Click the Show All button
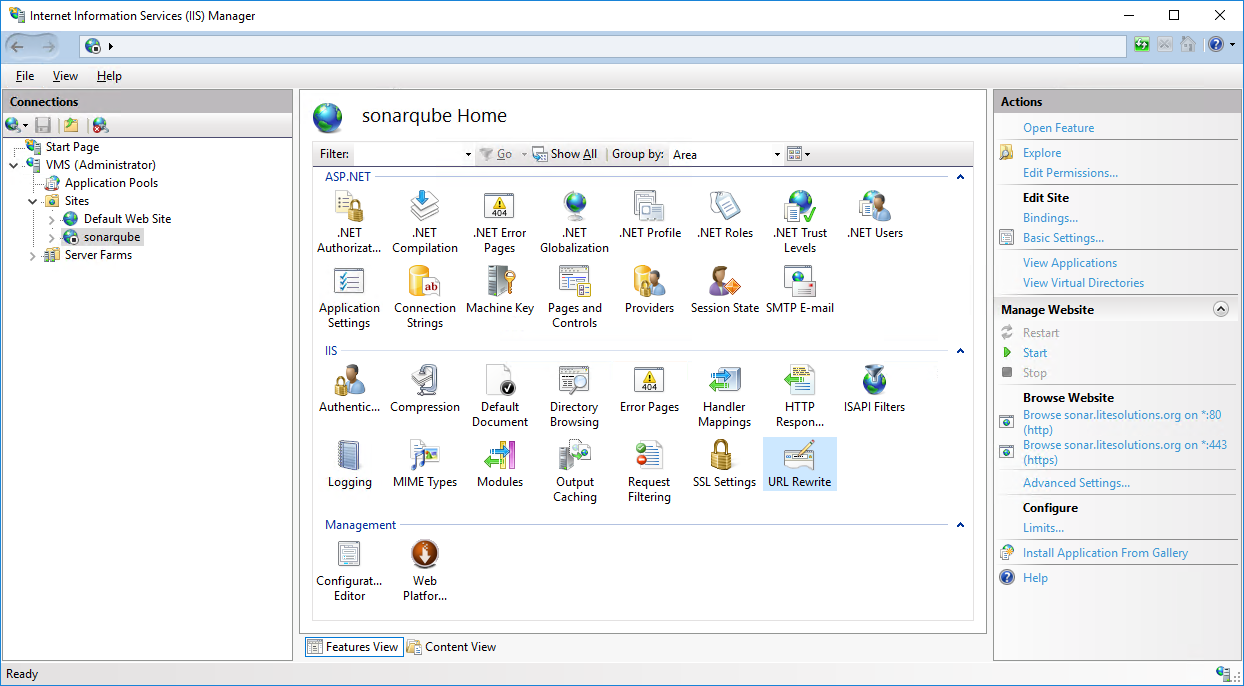The width and height of the screenshot is (1244, 686). click(565, 154)
